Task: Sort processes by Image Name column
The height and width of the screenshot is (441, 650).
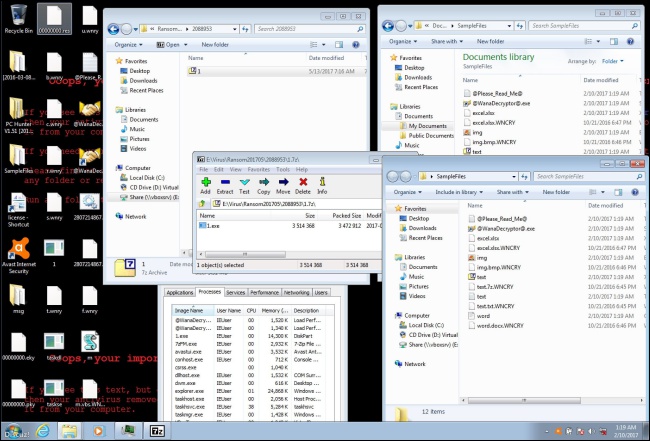Action: [193, 310]
